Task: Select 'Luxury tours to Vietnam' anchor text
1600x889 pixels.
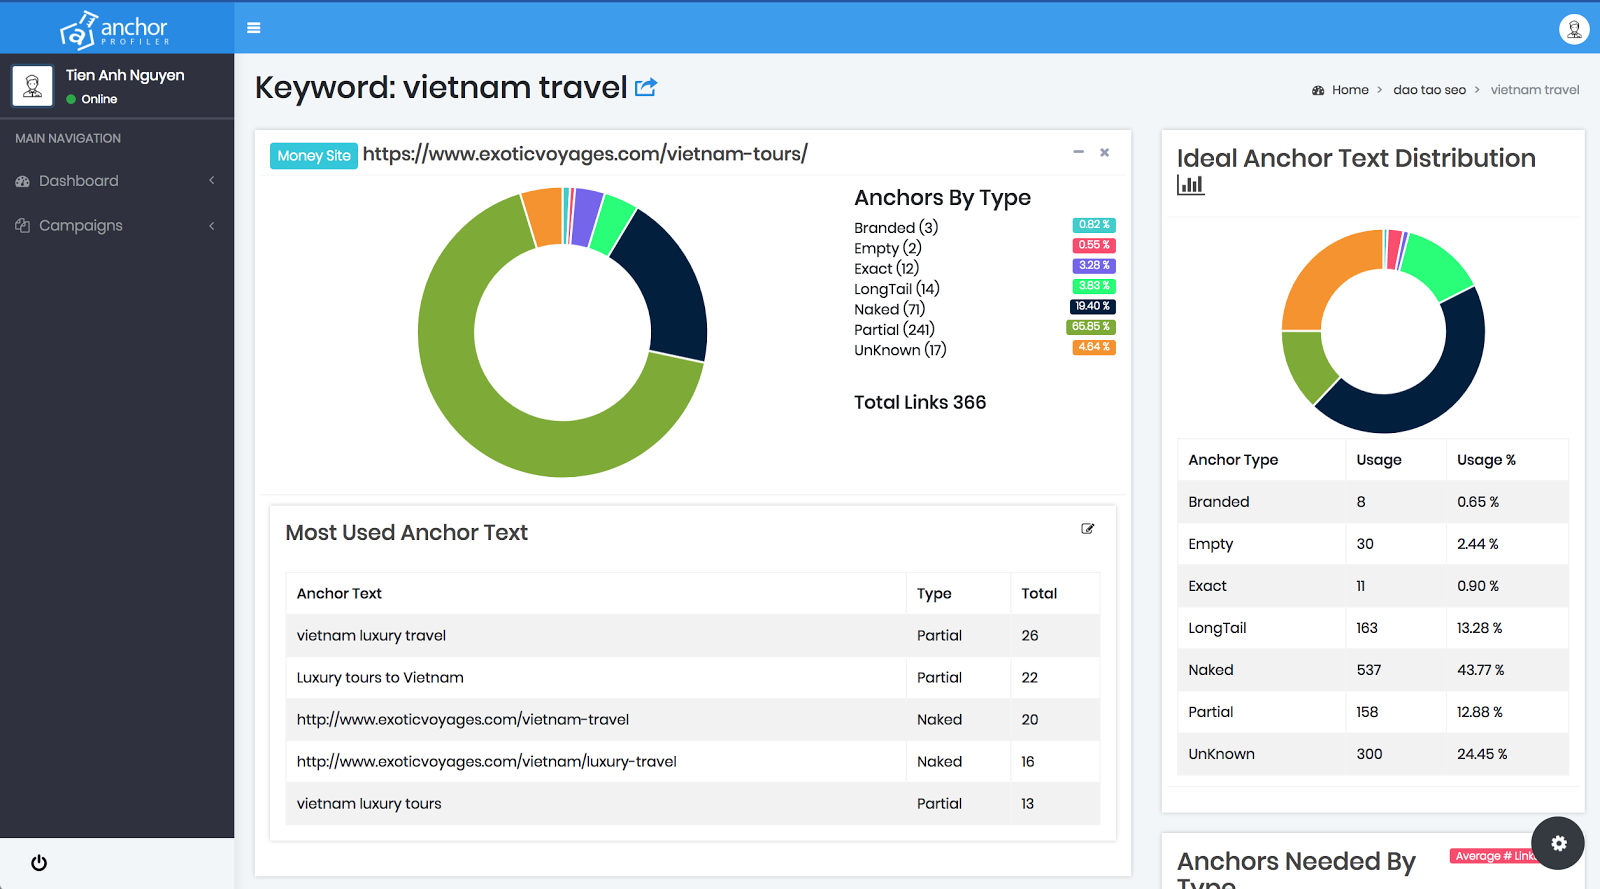Action: (x=380, y=678)
